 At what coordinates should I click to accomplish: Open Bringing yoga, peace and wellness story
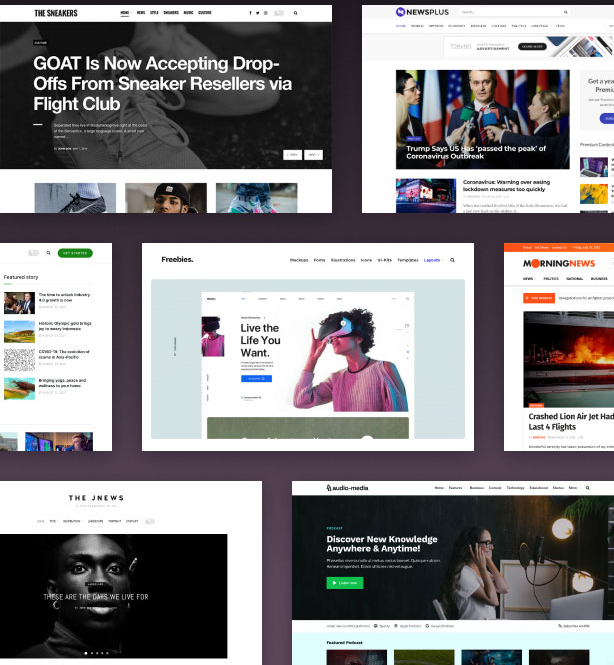[62, 383]
